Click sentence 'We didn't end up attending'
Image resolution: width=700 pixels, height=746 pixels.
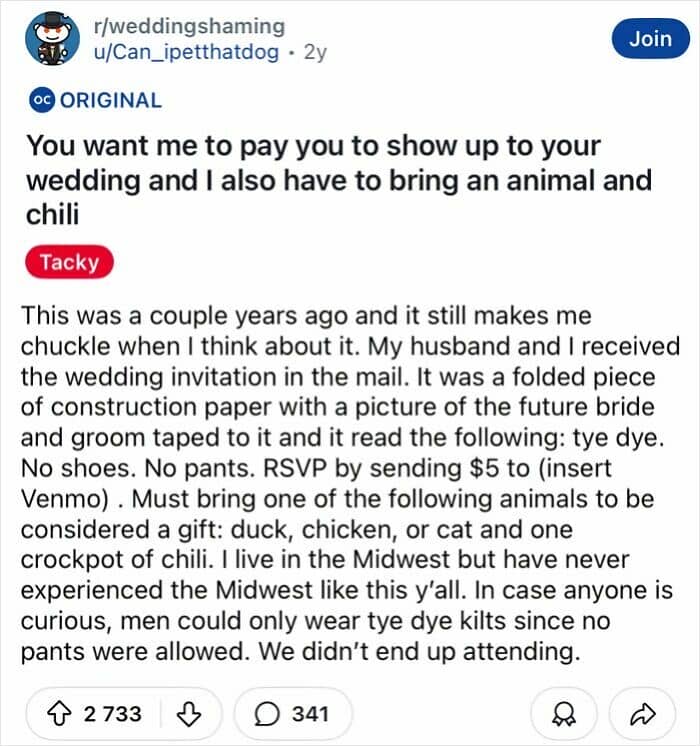(420, 651)
